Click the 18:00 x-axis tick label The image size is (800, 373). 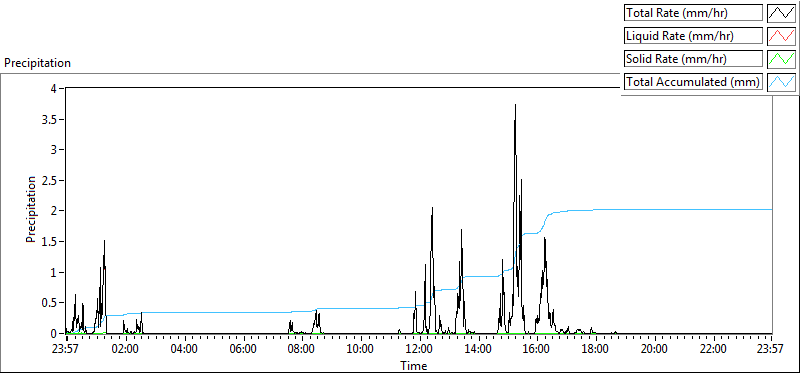point(595,350)
